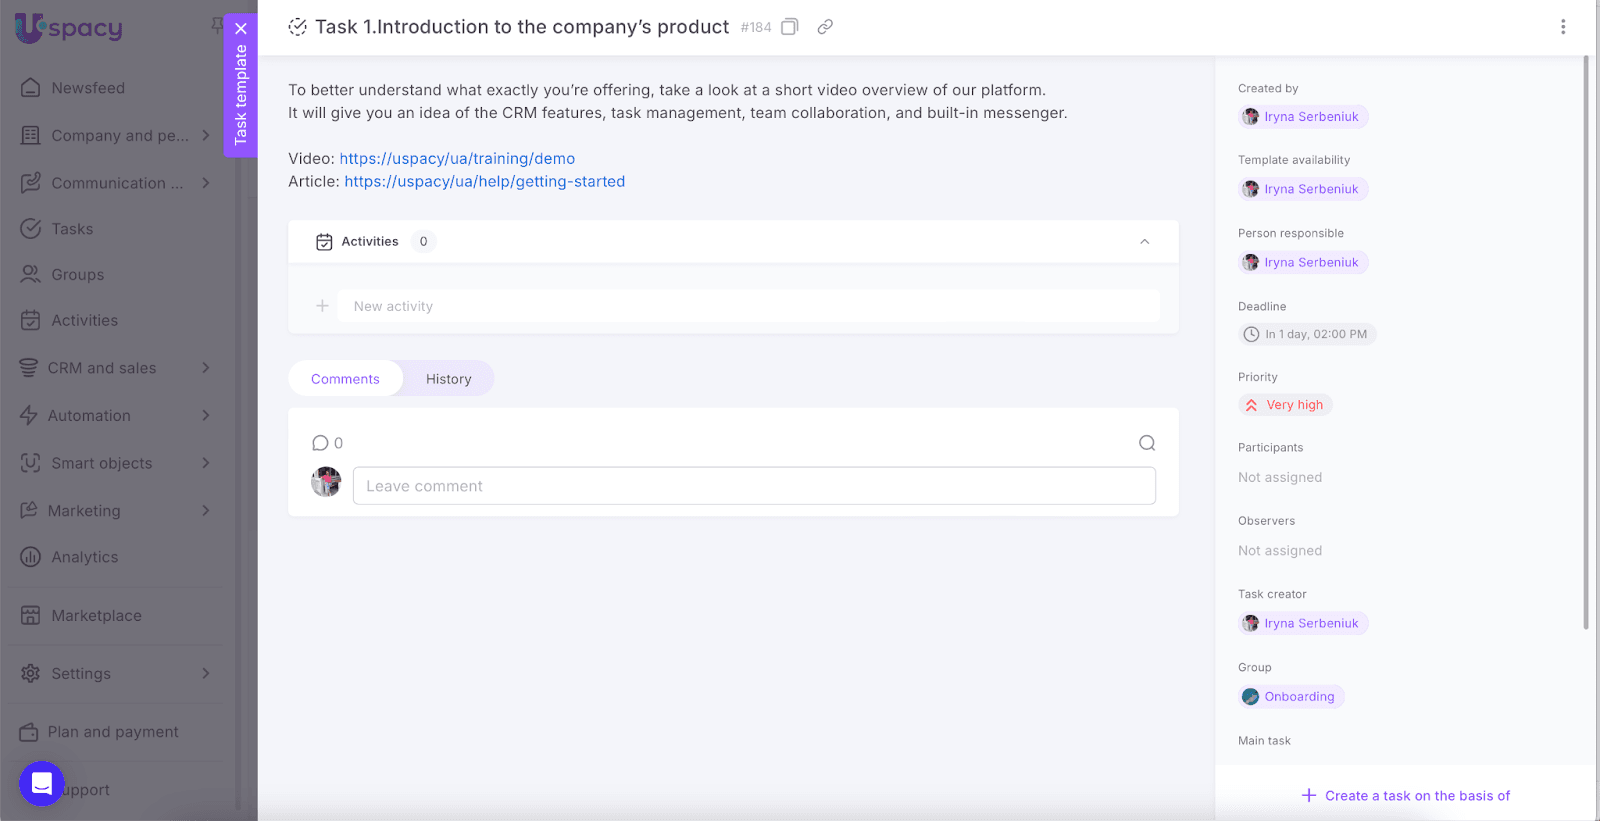This screenshot has width=1600, height=821.
Task: Switch to the History tab
Action: (448, 379)
